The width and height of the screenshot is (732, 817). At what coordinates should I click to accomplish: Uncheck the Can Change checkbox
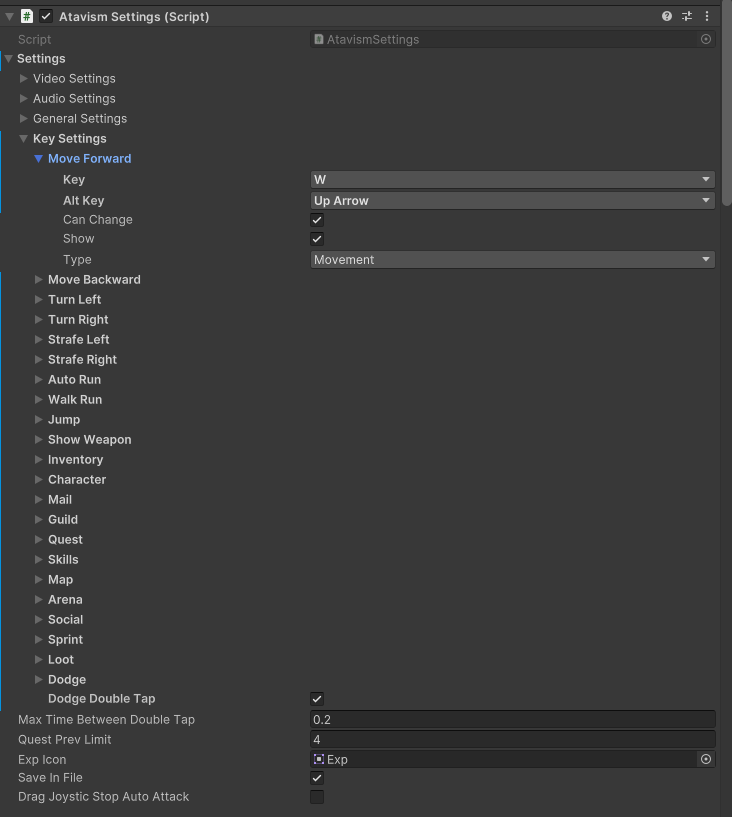(x=317, y=220)
